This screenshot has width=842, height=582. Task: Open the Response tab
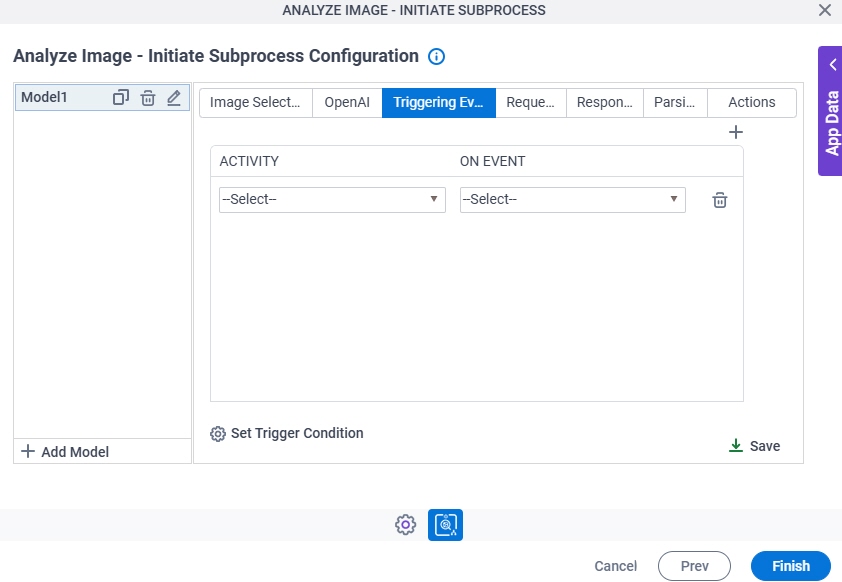click(605, 103)
